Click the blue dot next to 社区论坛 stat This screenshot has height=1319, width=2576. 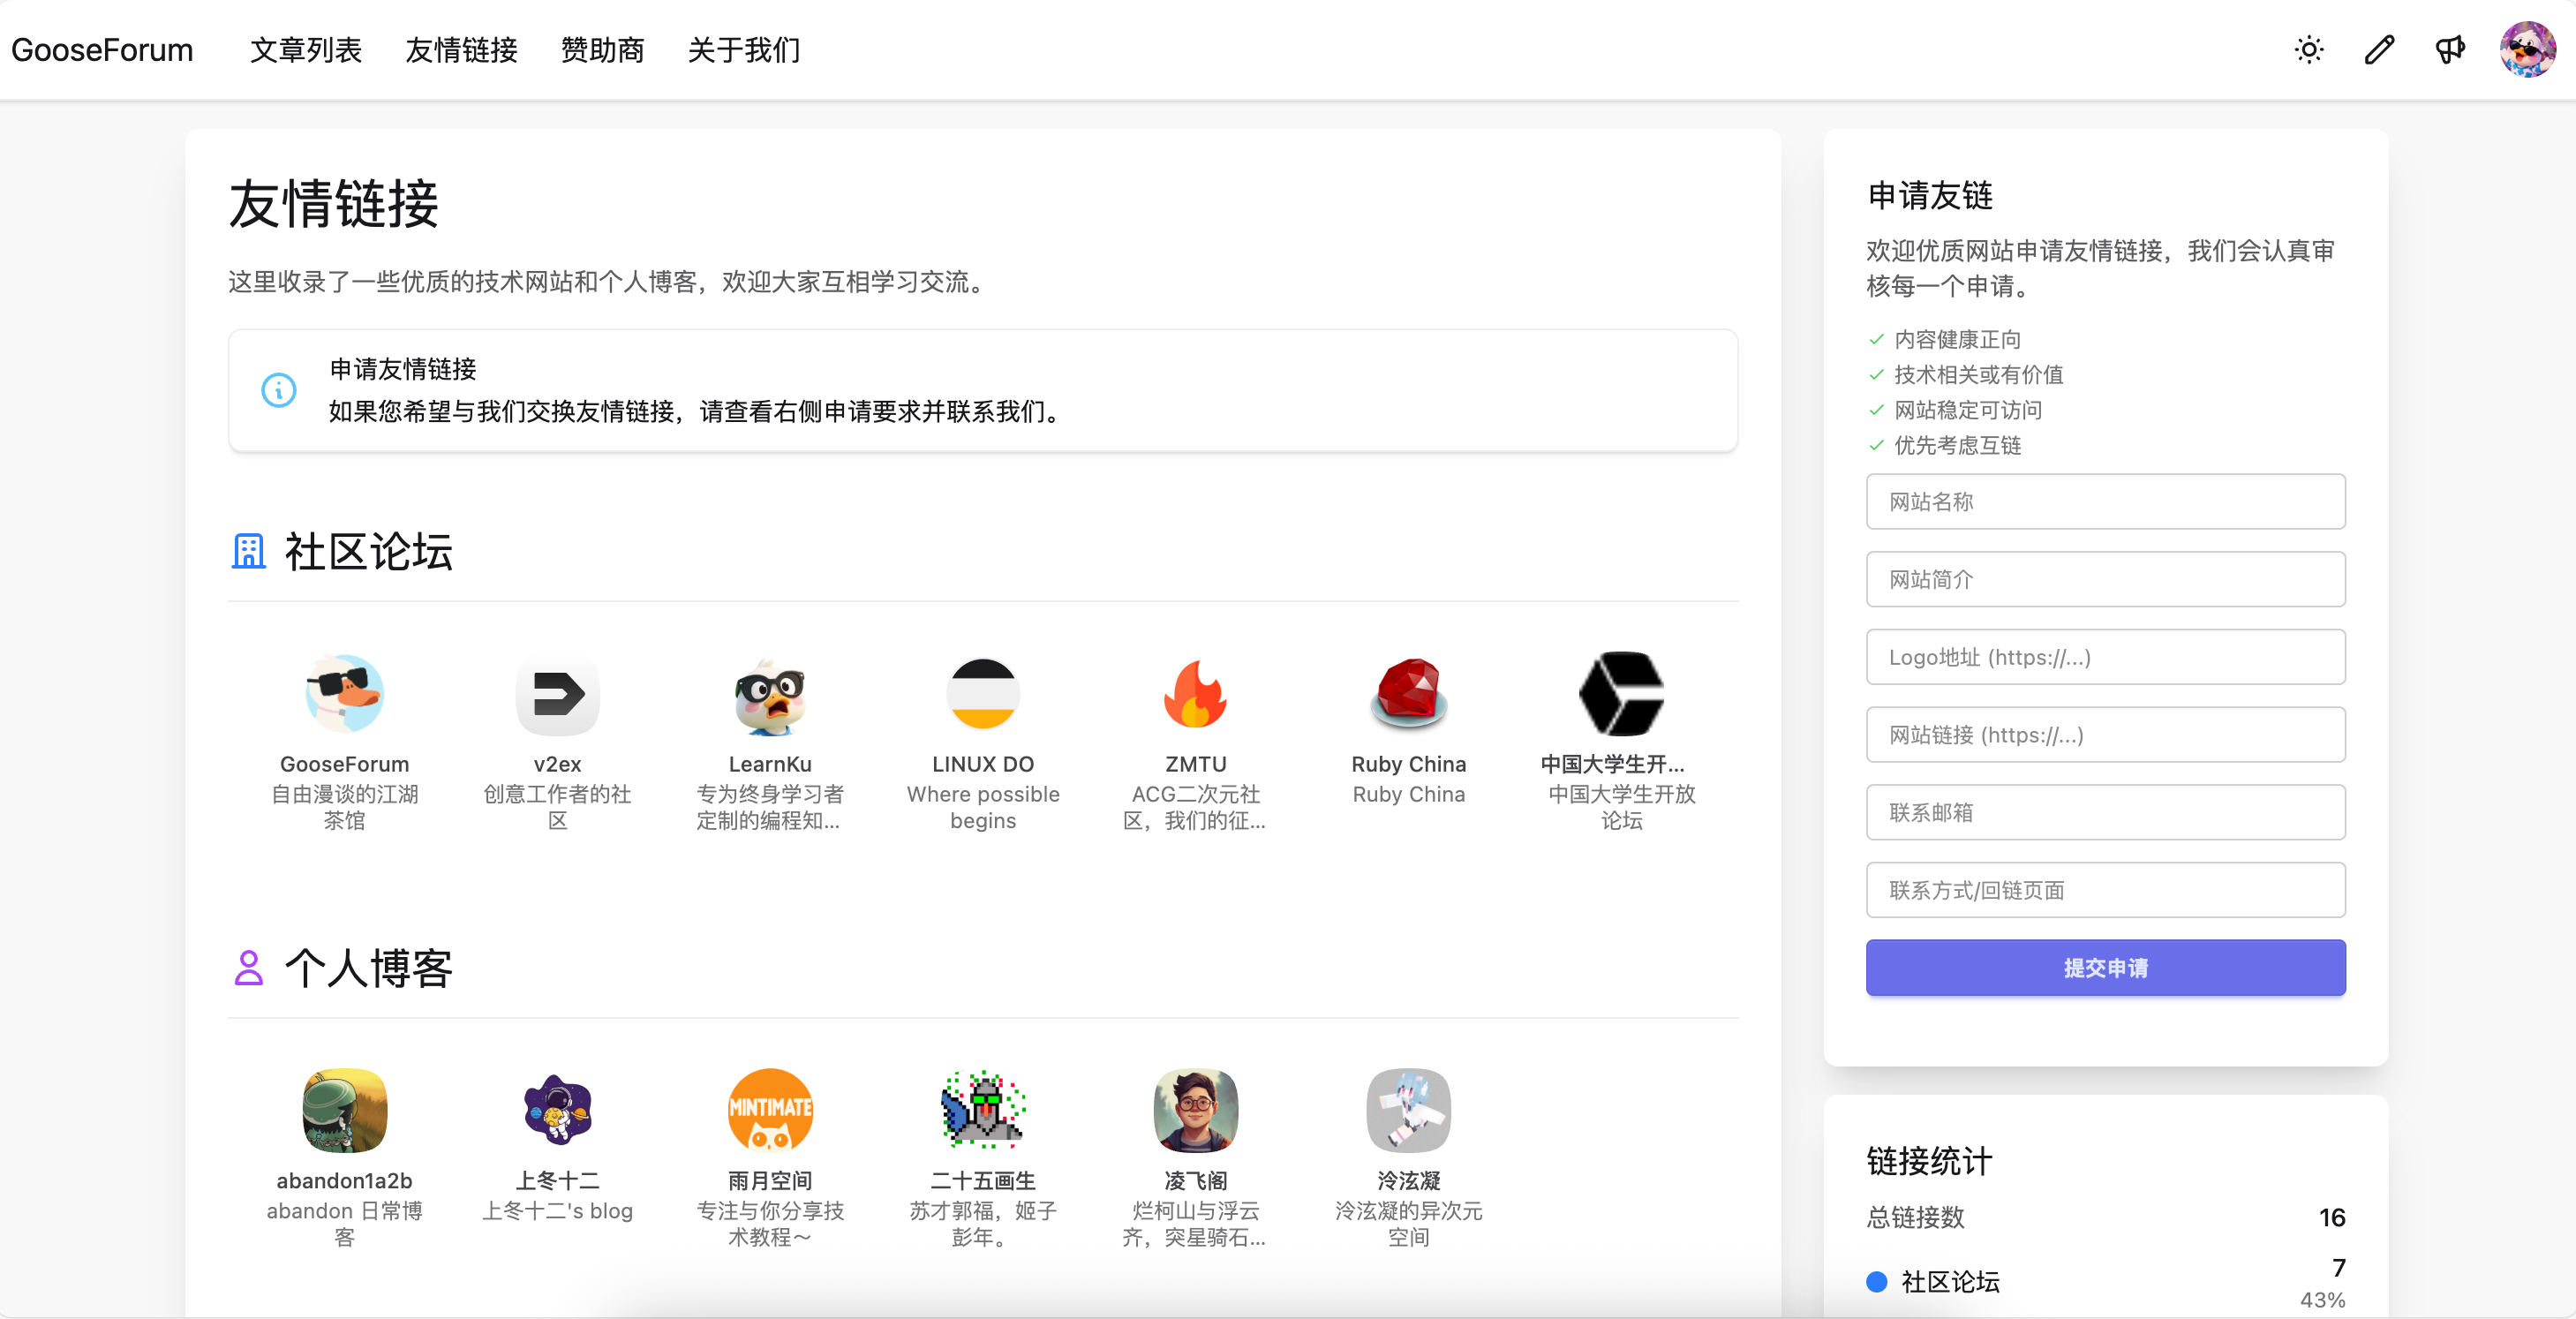1877,1282
